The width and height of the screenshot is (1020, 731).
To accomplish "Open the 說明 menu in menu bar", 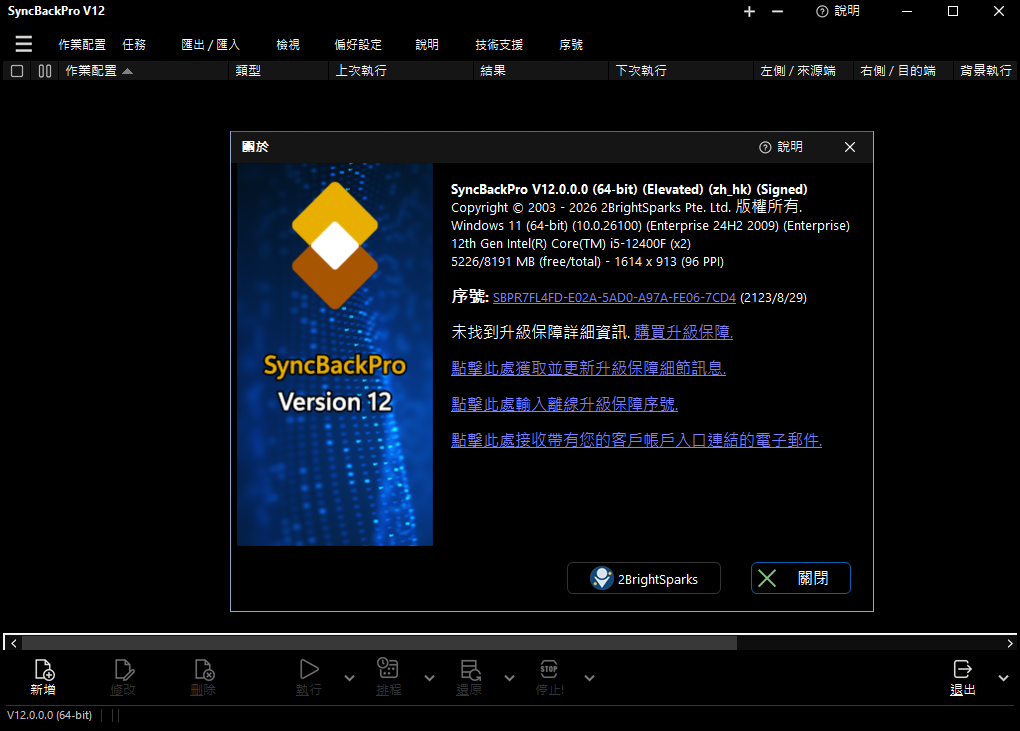I will click(x=427, y=44).
